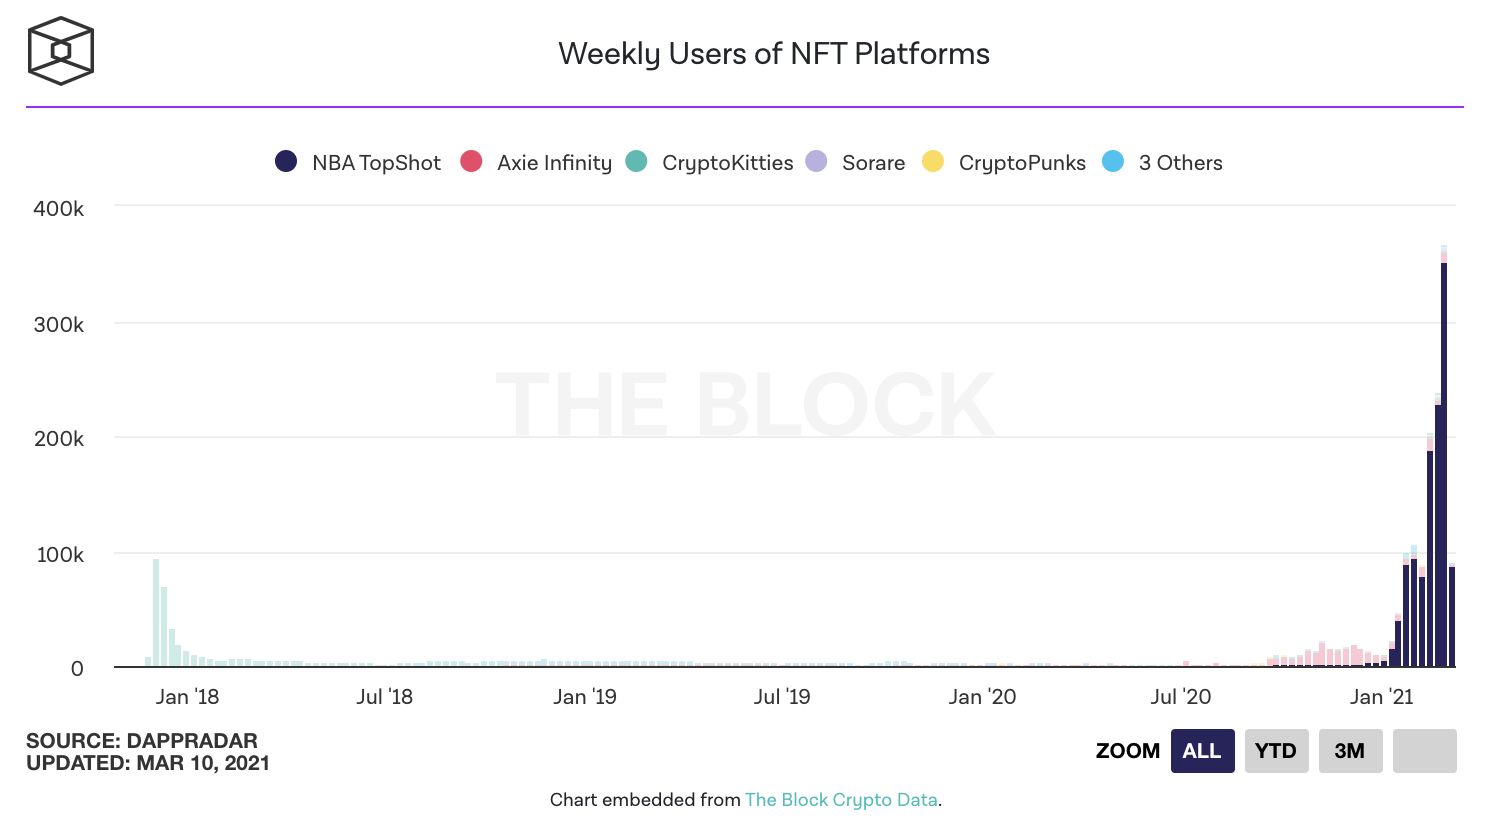
Task: Click the Axie Infinity red legend dot
Action: (x=471, y=161)
